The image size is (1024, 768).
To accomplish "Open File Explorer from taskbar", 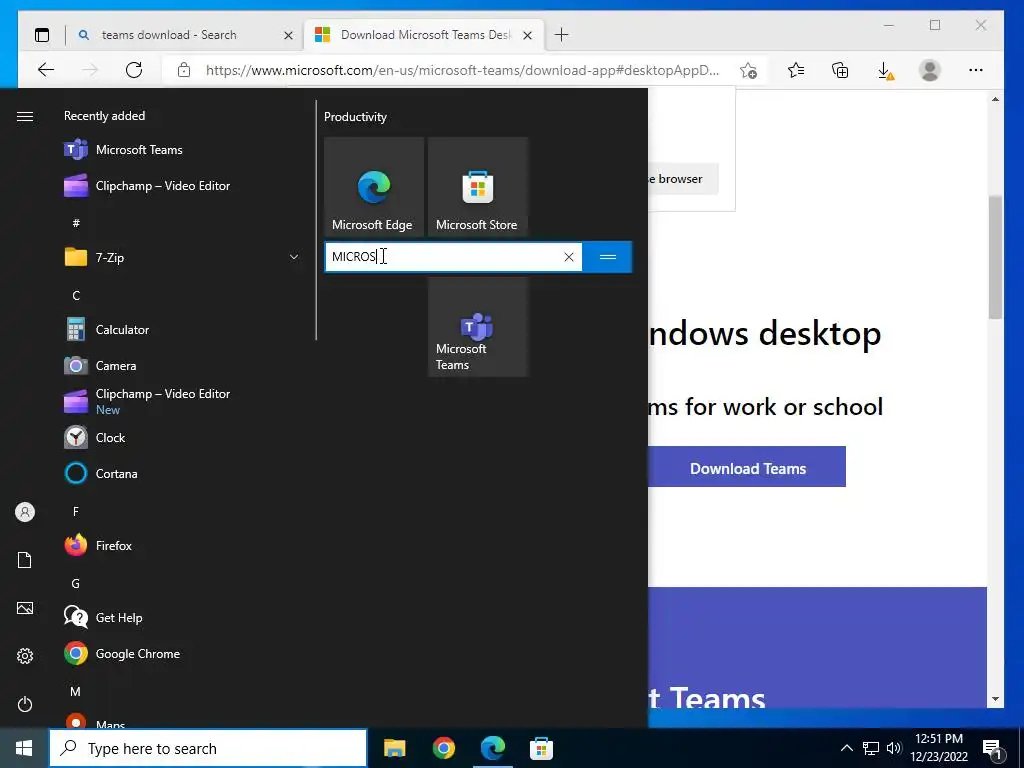I will pos(394,748).
